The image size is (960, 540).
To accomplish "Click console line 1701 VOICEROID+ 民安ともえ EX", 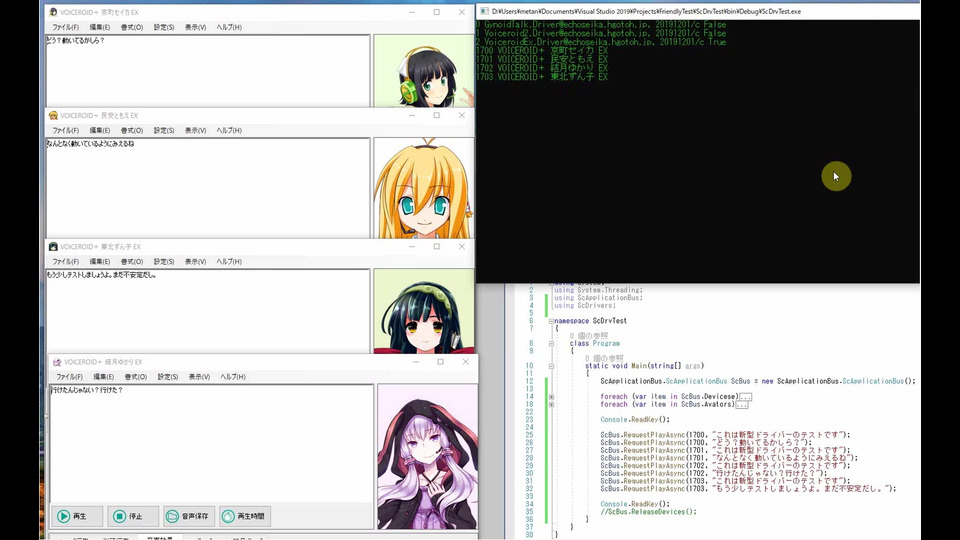I will 541,59.
